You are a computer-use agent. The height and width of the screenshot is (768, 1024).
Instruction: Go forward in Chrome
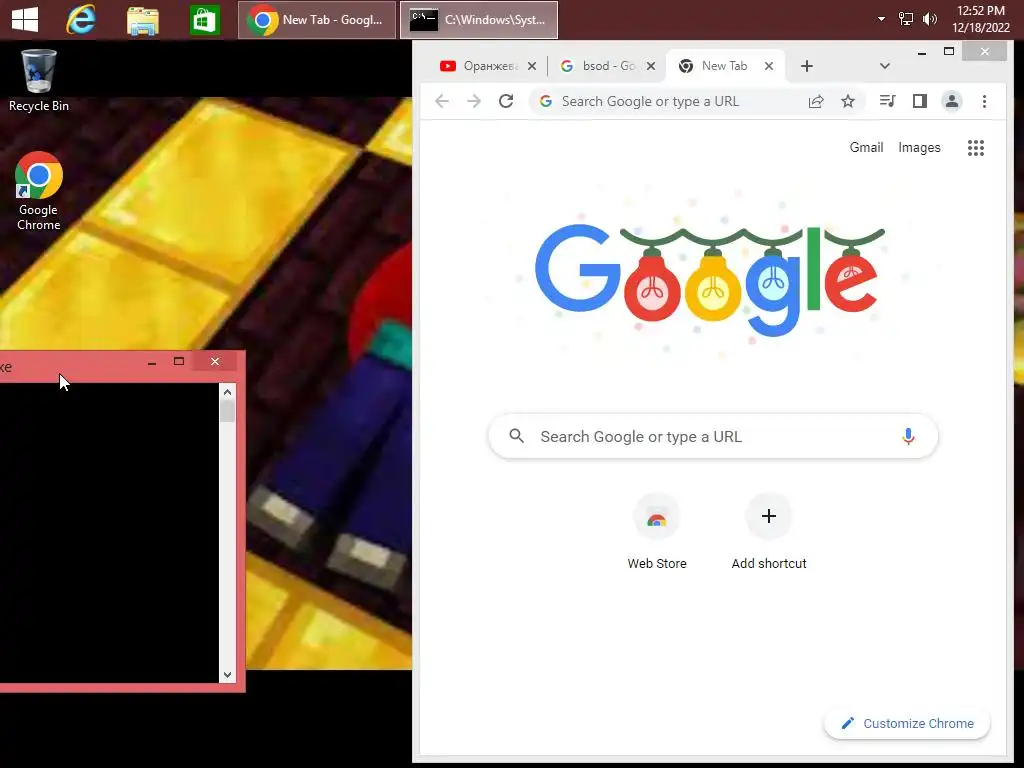[474, 101]
